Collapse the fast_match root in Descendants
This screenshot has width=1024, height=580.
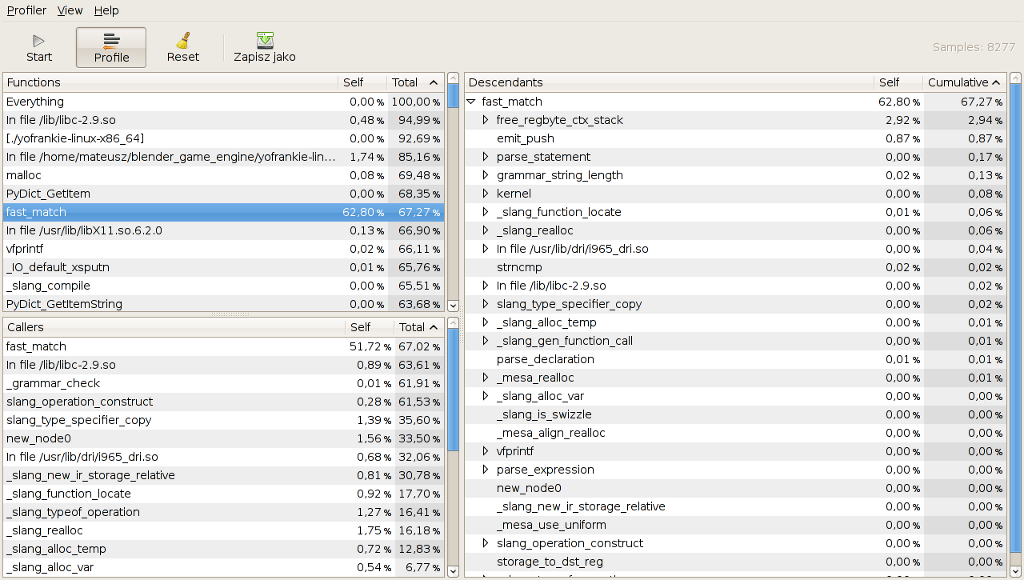point(471,102)
